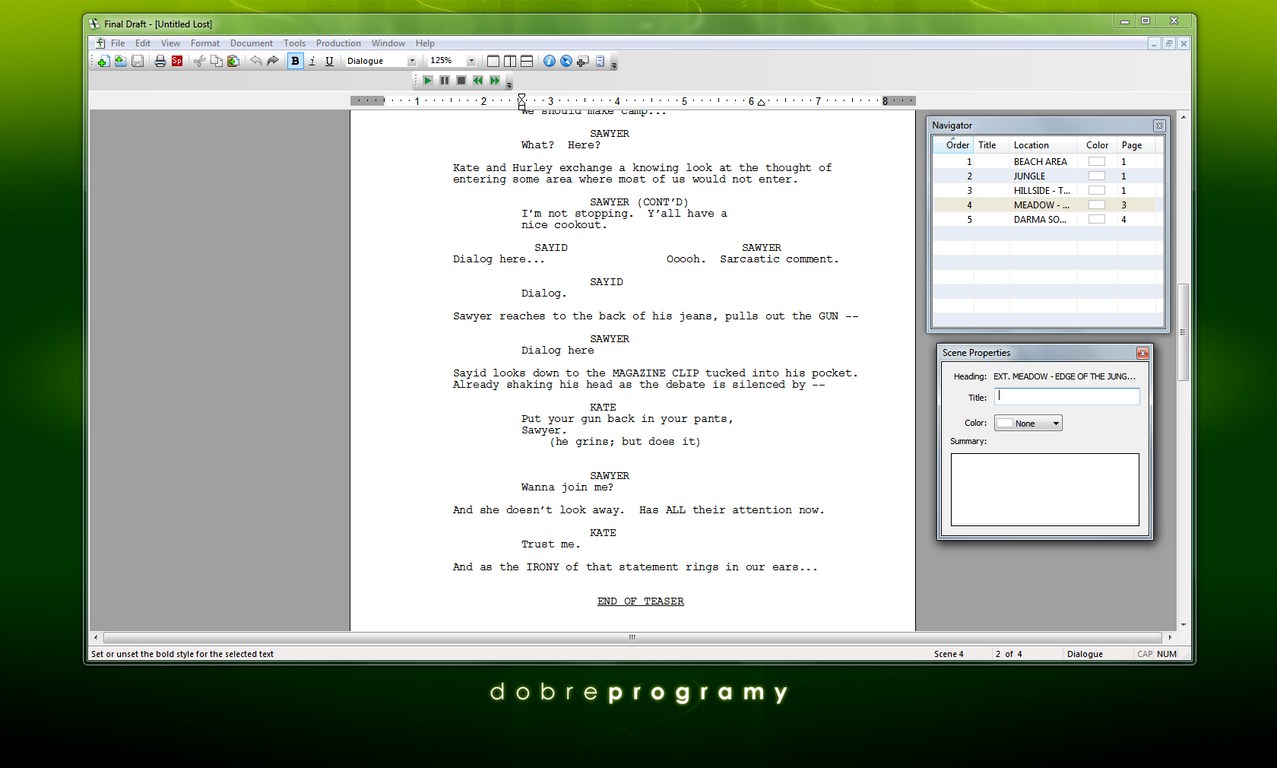Select the JUNGLE scene in Navigator
This screenshot has height=768, width=1277.
(x=1029, y=176)
